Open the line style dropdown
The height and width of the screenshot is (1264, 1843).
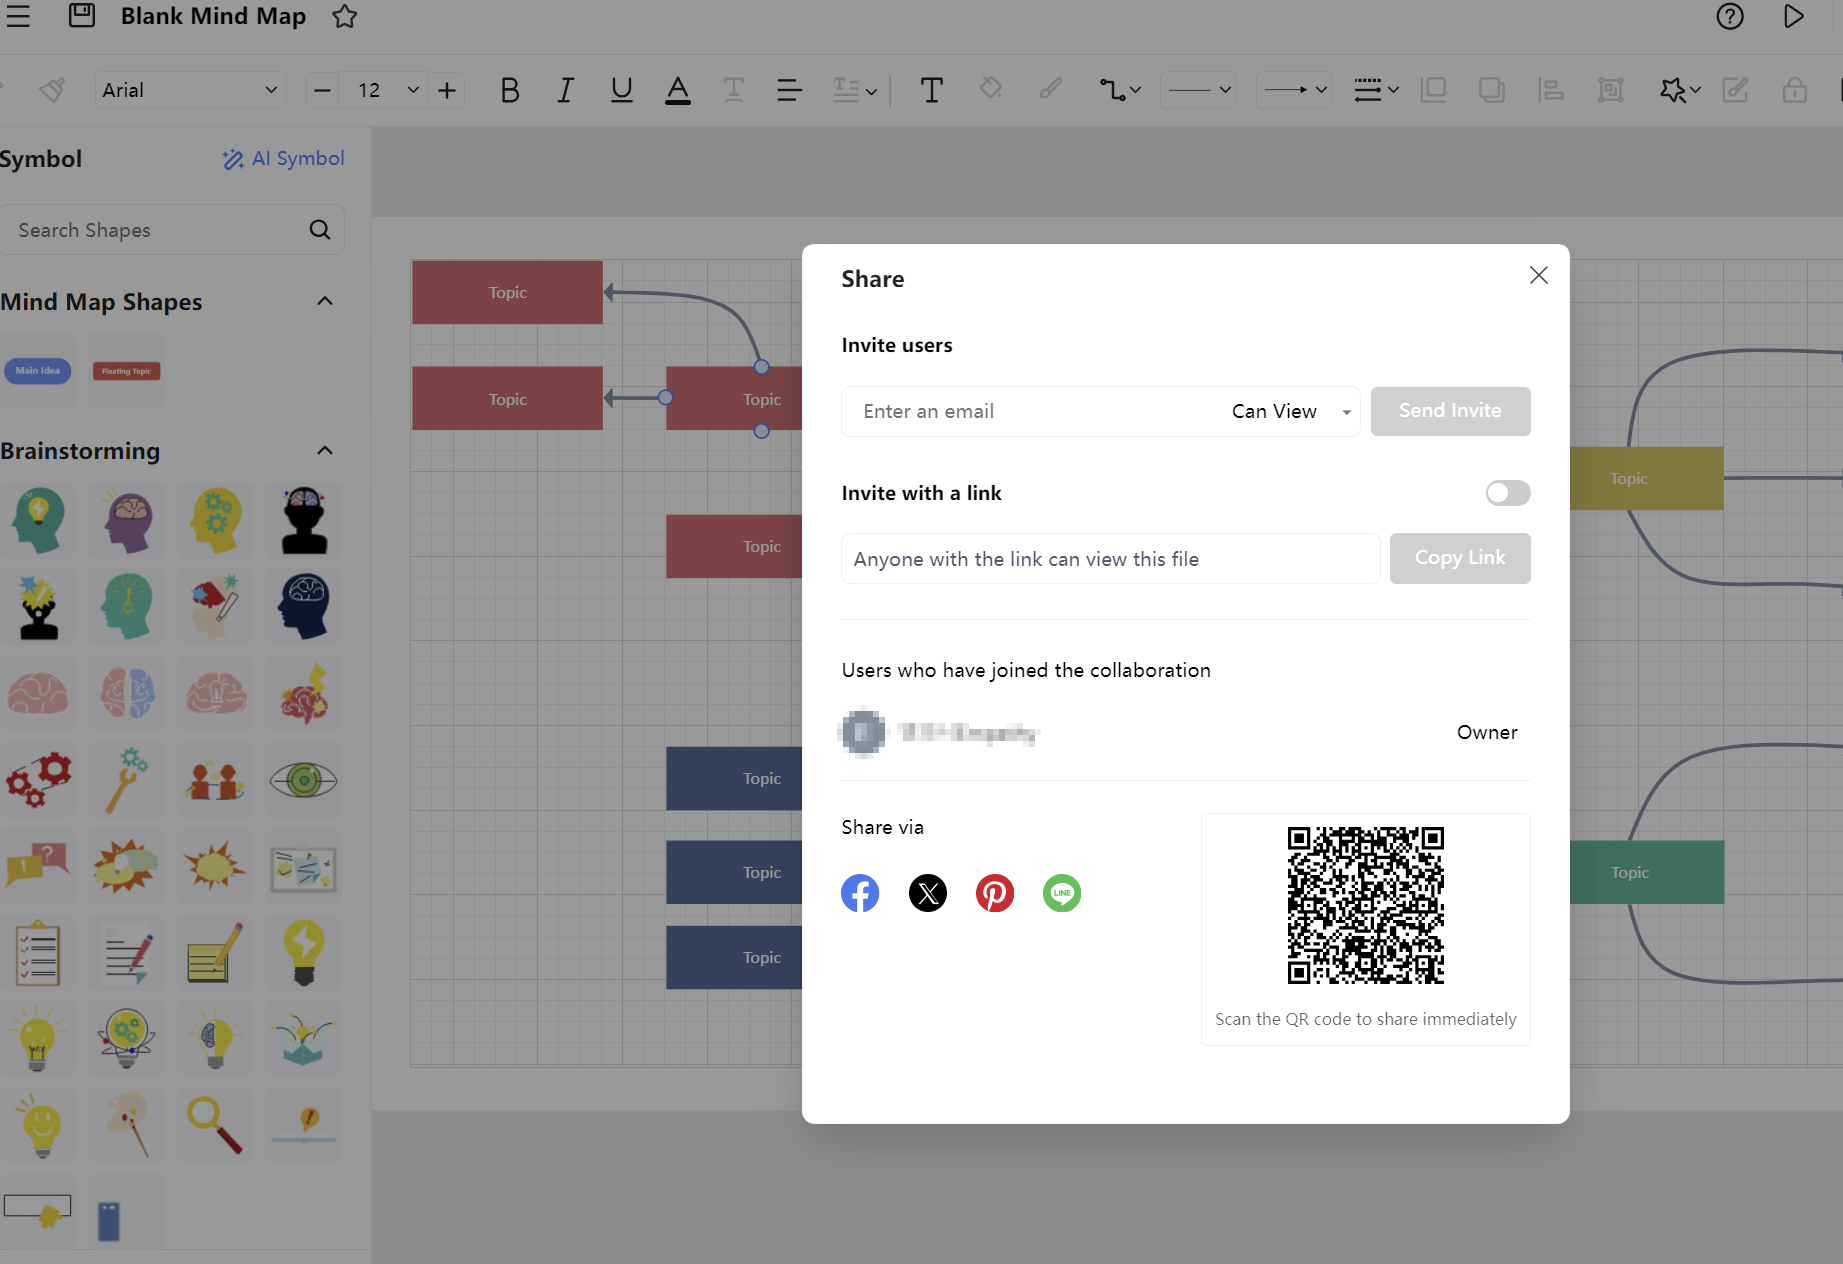1198,90
